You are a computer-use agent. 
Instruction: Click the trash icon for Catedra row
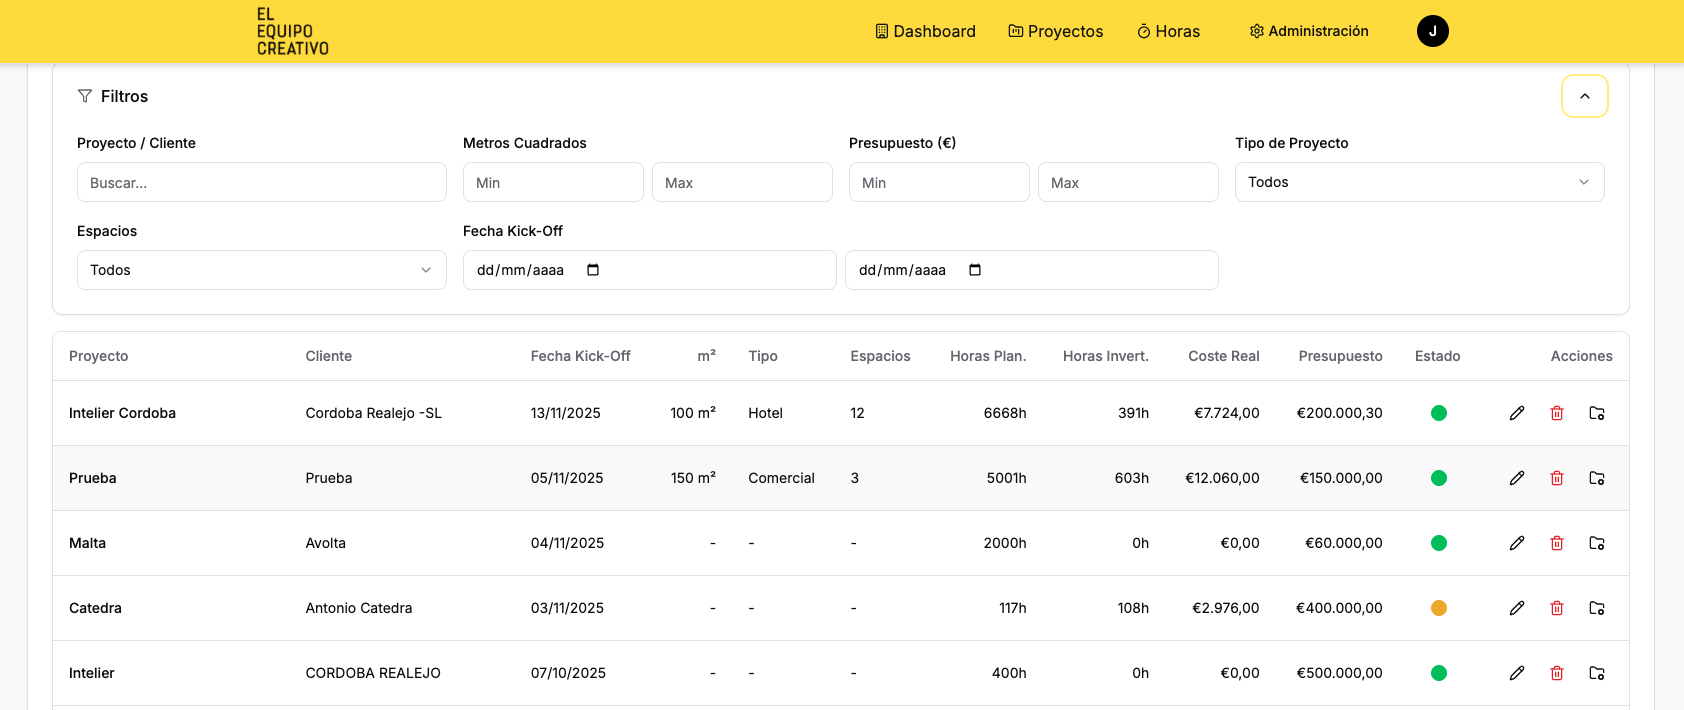(x=1557, y=608)
